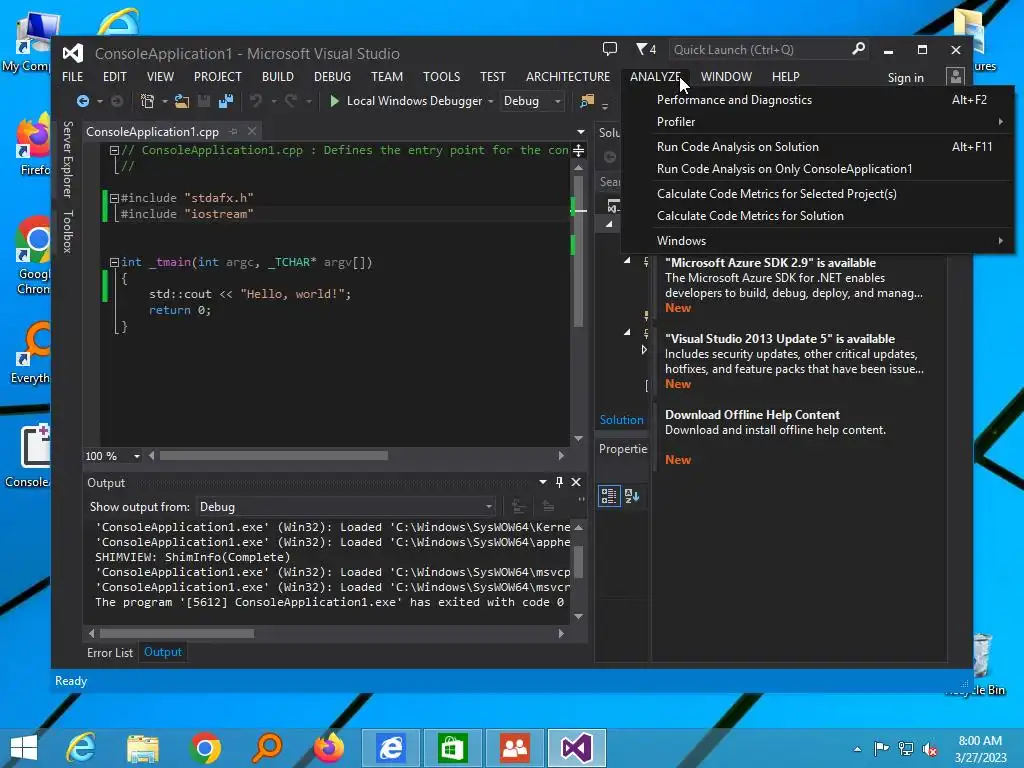Viewport: 1024px width, 768px height.
Task: Open the Navigate Backward history dropdown
Action: tap(99, 101)
